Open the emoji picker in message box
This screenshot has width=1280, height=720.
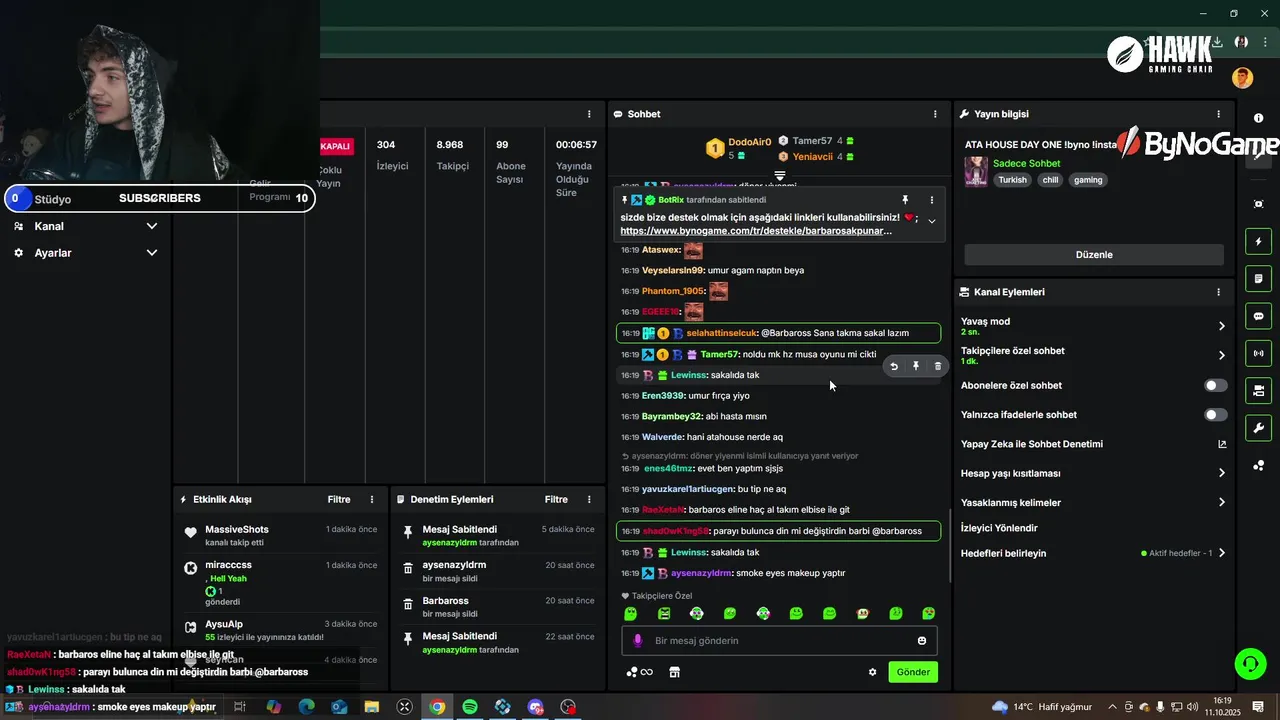(922, 641)
